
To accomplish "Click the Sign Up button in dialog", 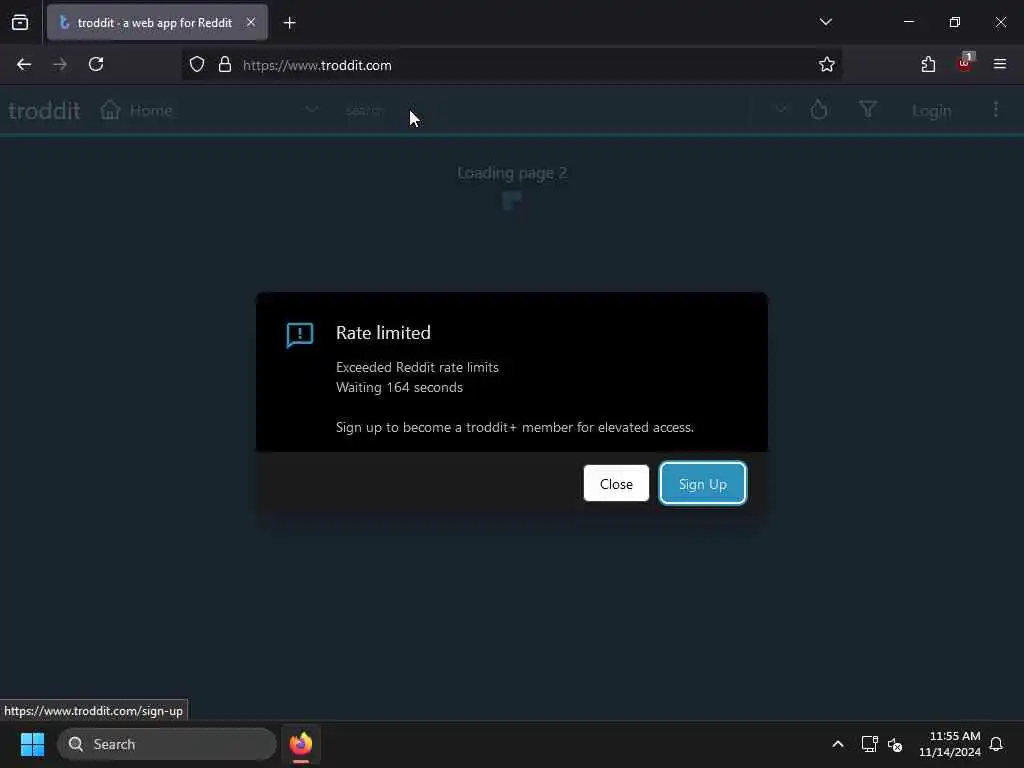I will point(703,484).
